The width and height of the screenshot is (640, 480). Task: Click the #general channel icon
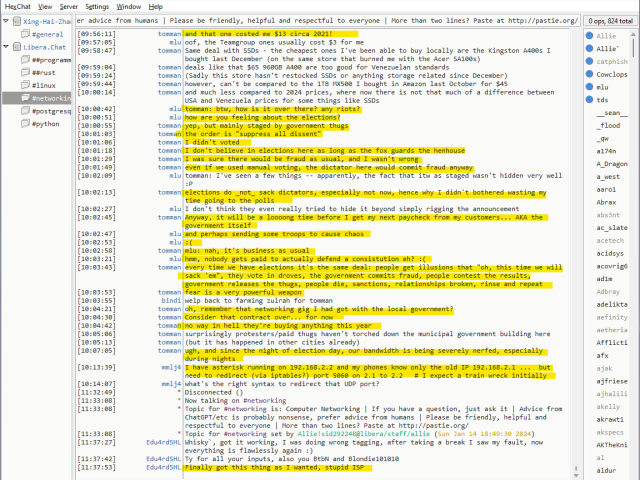[x=24, y=34]
